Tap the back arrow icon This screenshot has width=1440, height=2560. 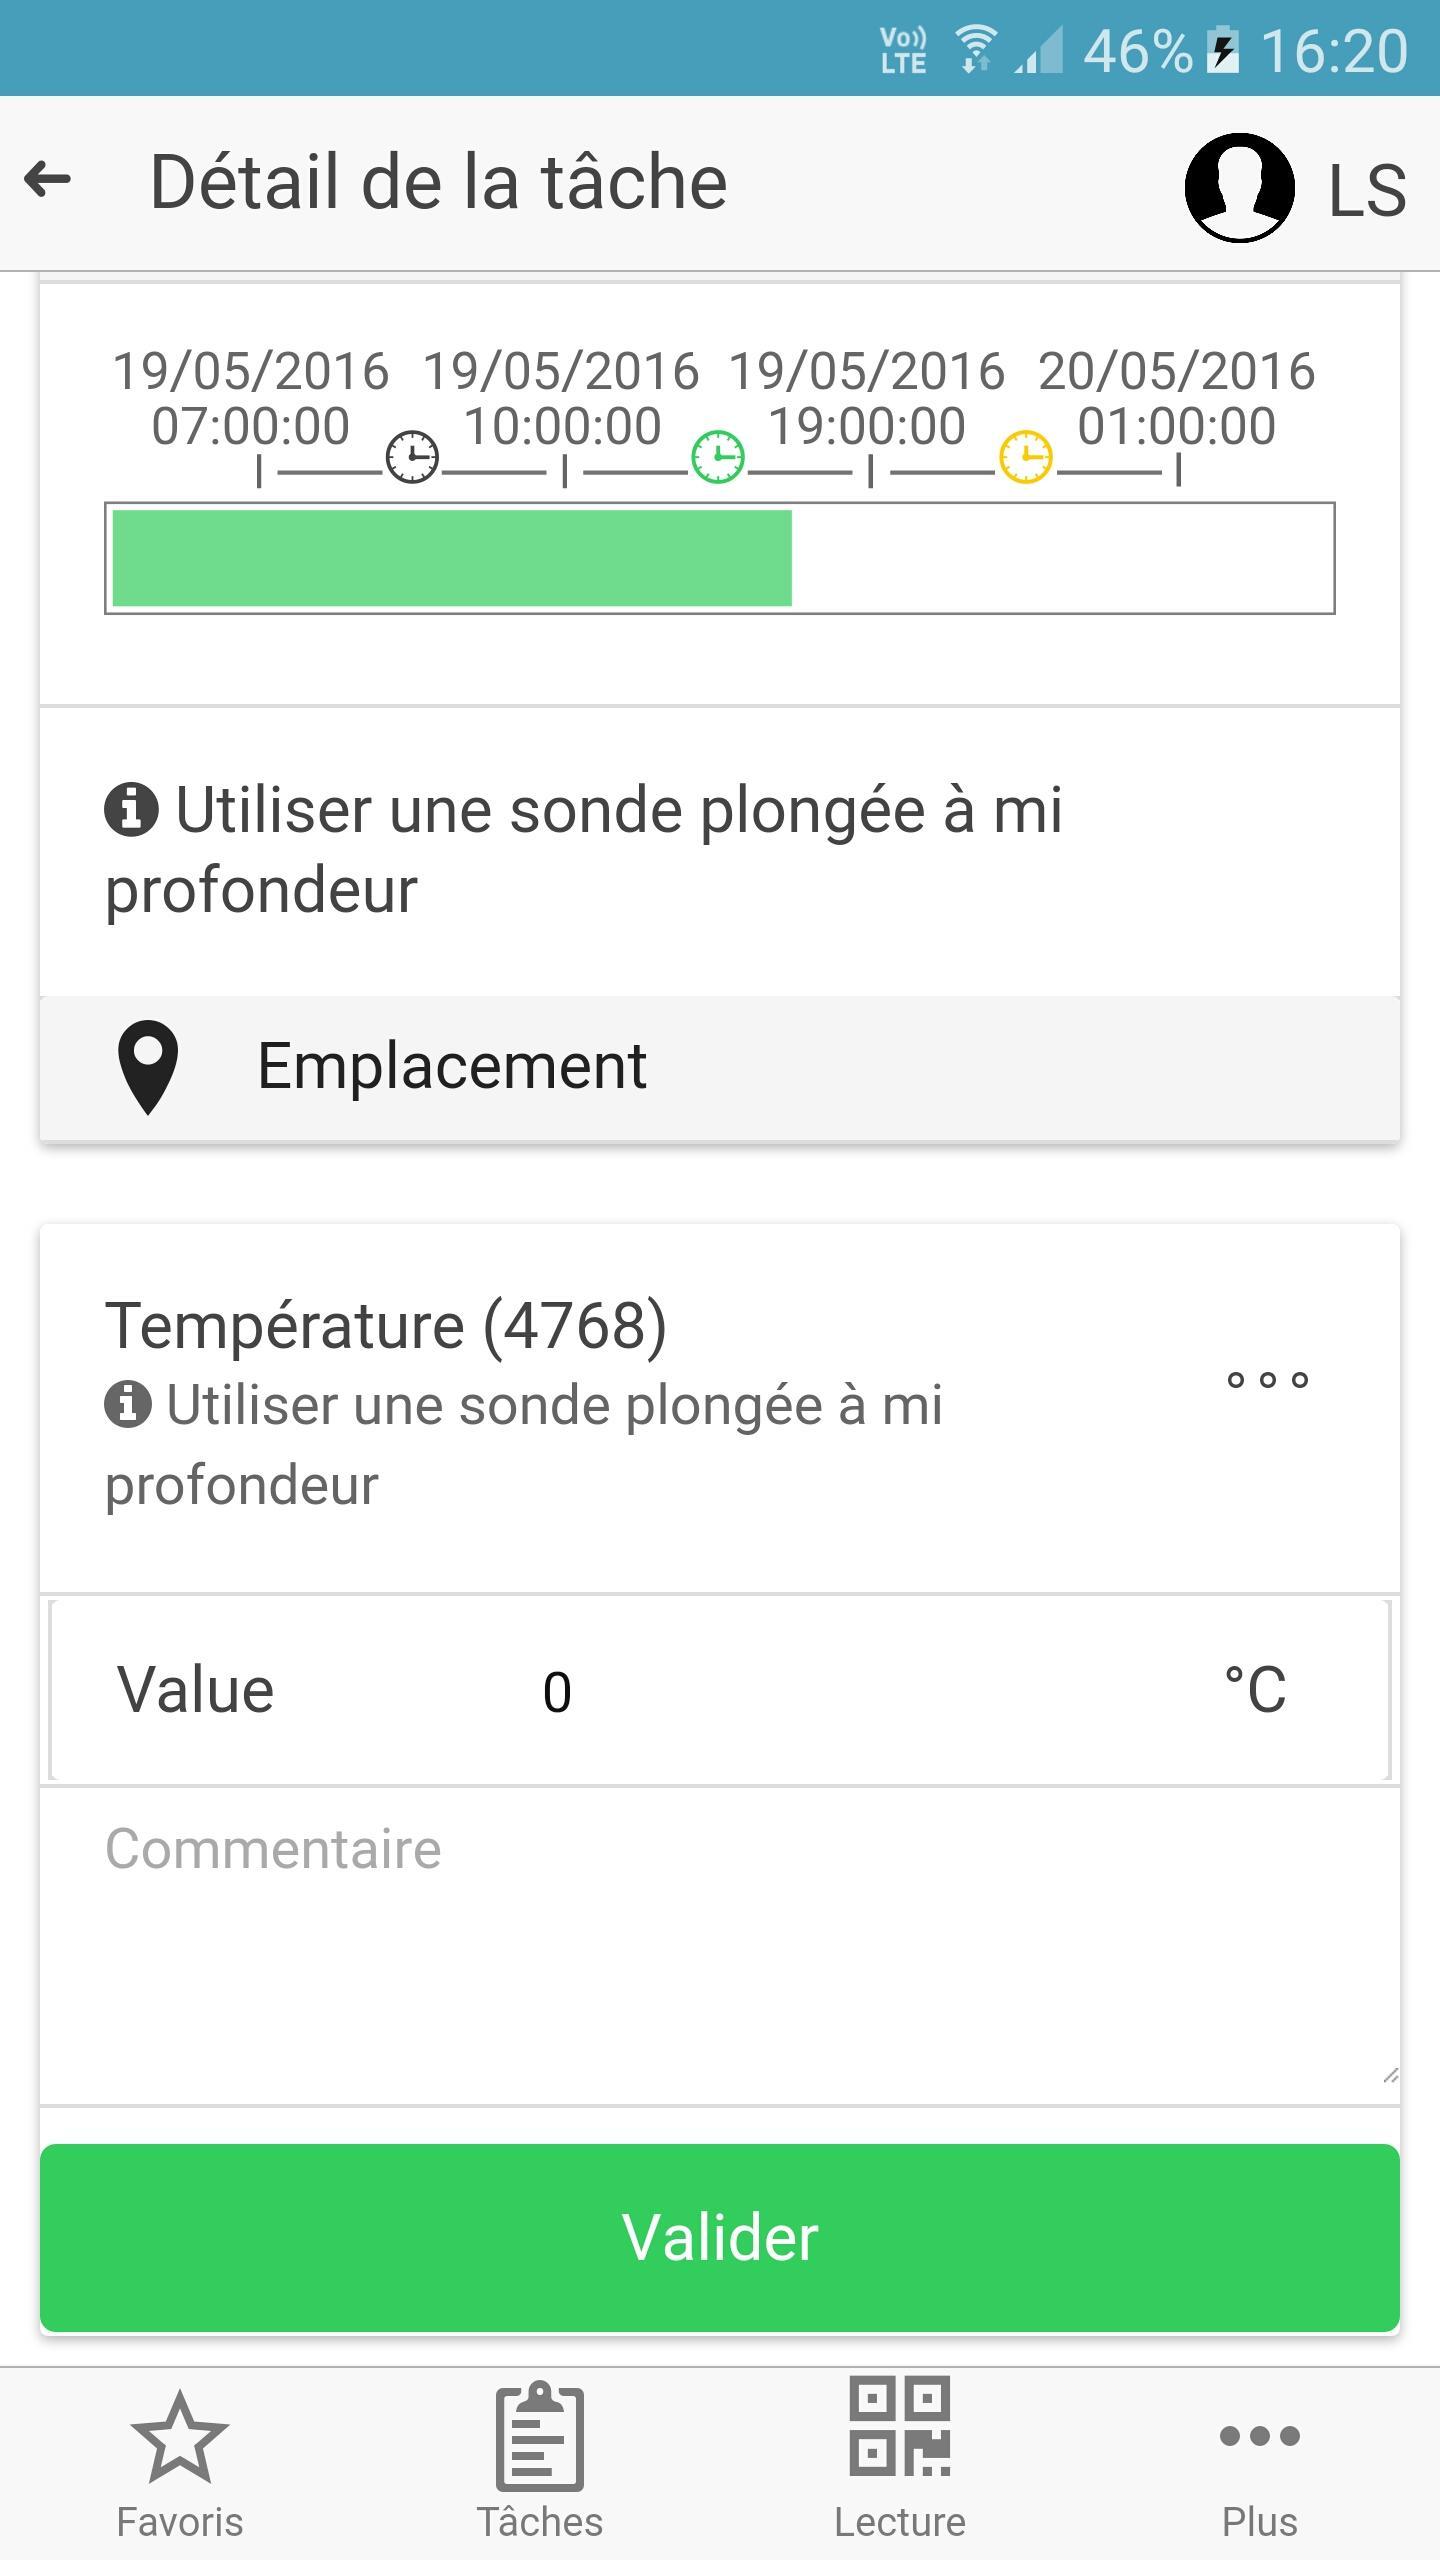(x=47, y=181)
